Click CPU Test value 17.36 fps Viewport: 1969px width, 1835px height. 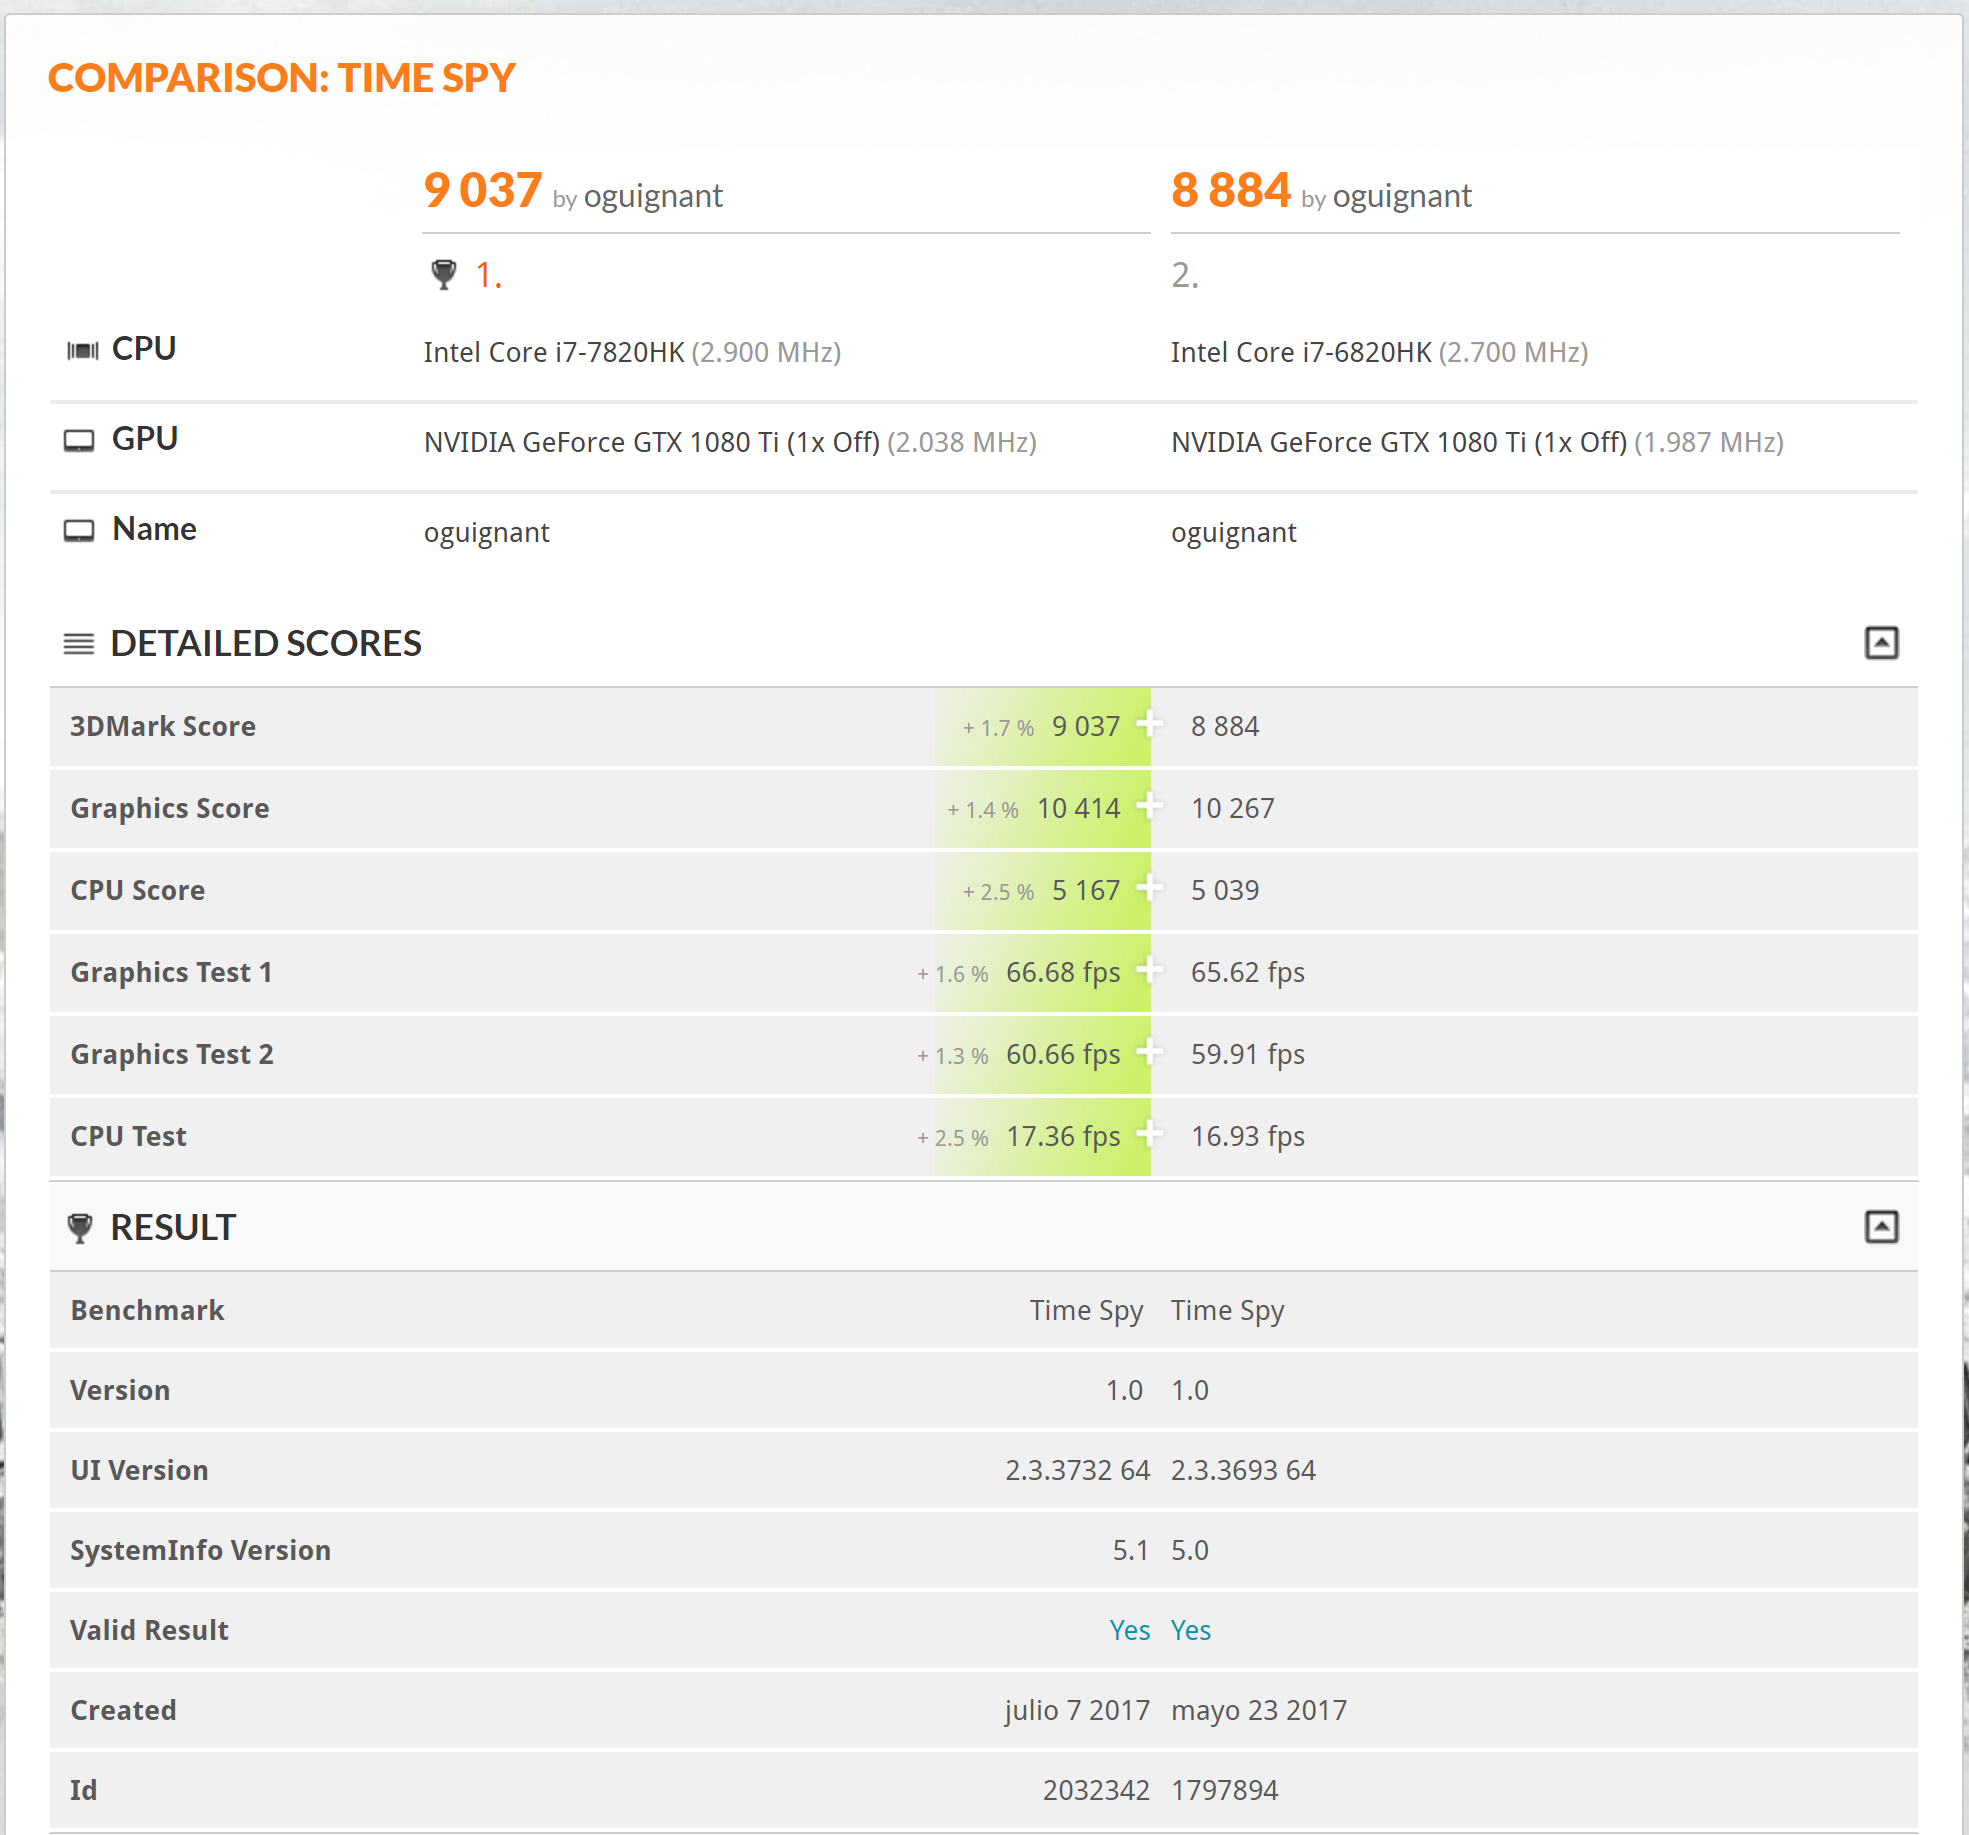[1063, 1136]
